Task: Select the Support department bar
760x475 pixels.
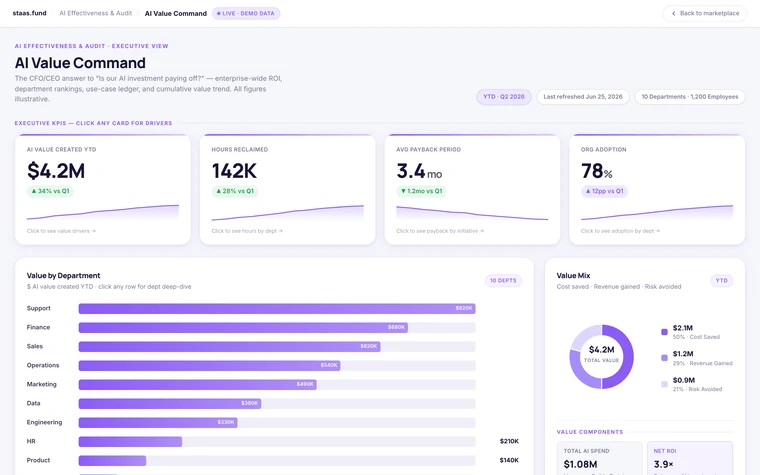Action: point(277,309)
